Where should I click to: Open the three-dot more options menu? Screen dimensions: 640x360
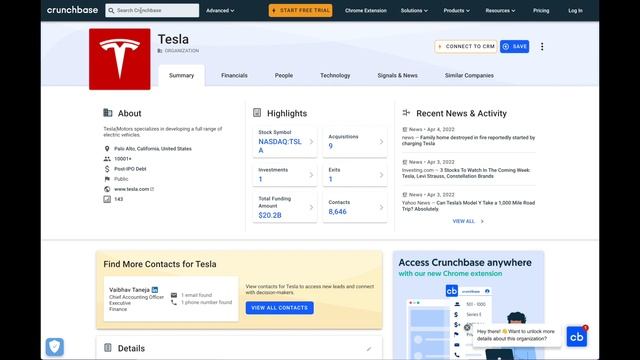(x=542, y=47)
